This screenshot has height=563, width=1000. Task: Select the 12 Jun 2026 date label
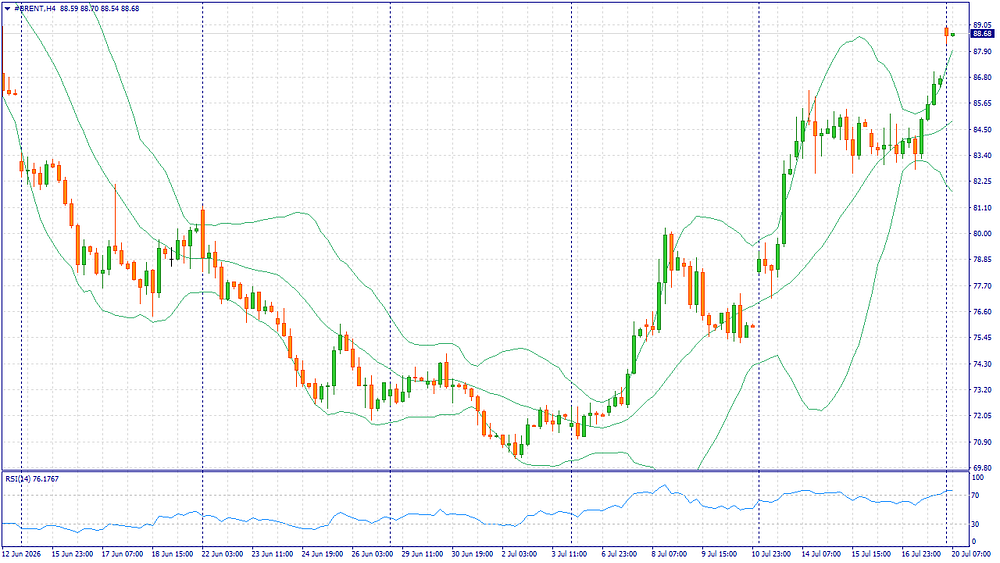[x=22, y=554]
